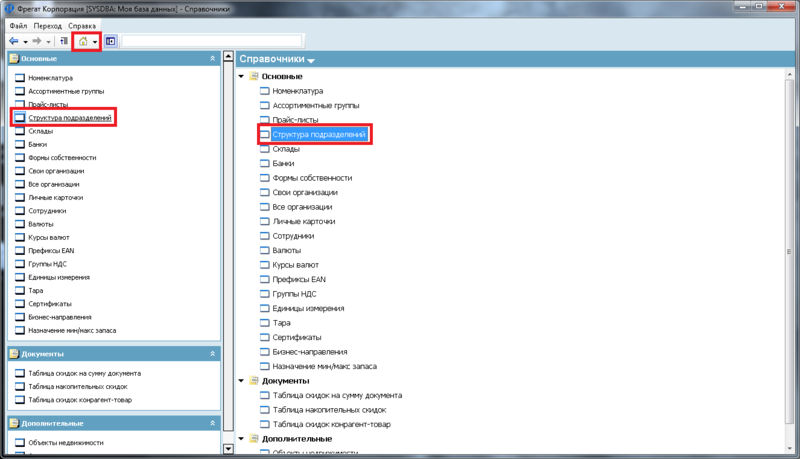The height and width of the screenshot is (459, 800).
Task: Go back with the blue arrow
Action: tap(14, 41)
